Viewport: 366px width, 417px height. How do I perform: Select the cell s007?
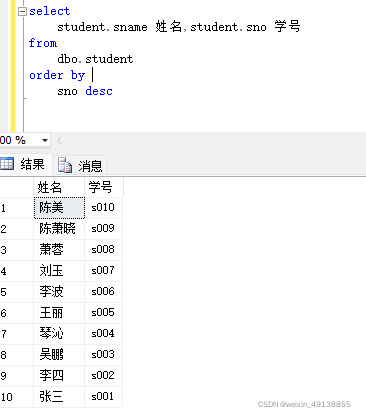[x=103, y=271]
